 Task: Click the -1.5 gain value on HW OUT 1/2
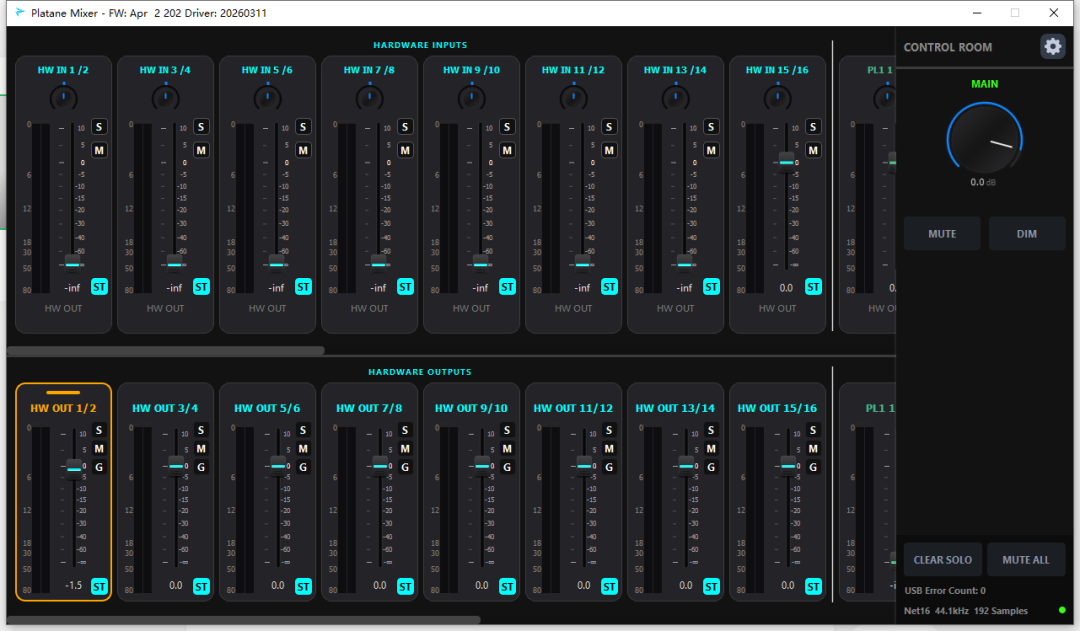click(73, 585)
